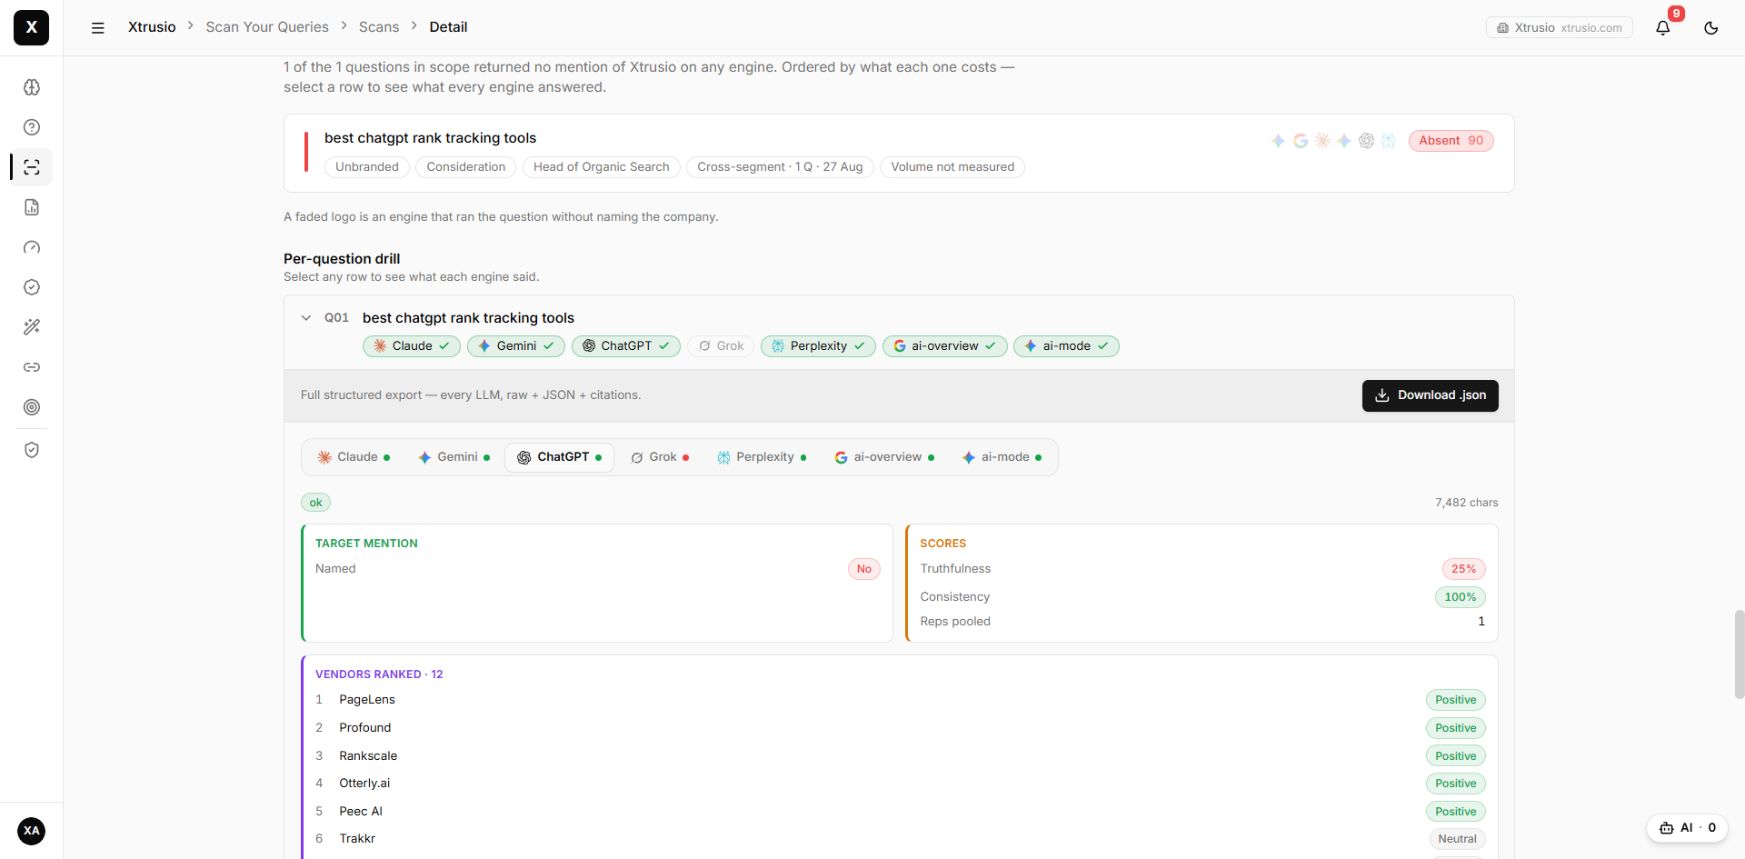1745x859 pixels.
Task: Click the Grok chip under Q01
Action: point(721,346)
